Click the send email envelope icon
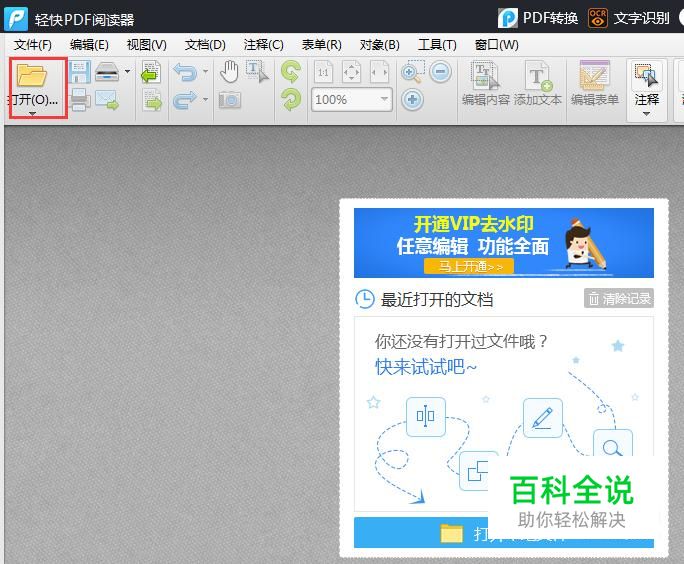The height and width of the screenshot is (564, 684). point(107,100)
